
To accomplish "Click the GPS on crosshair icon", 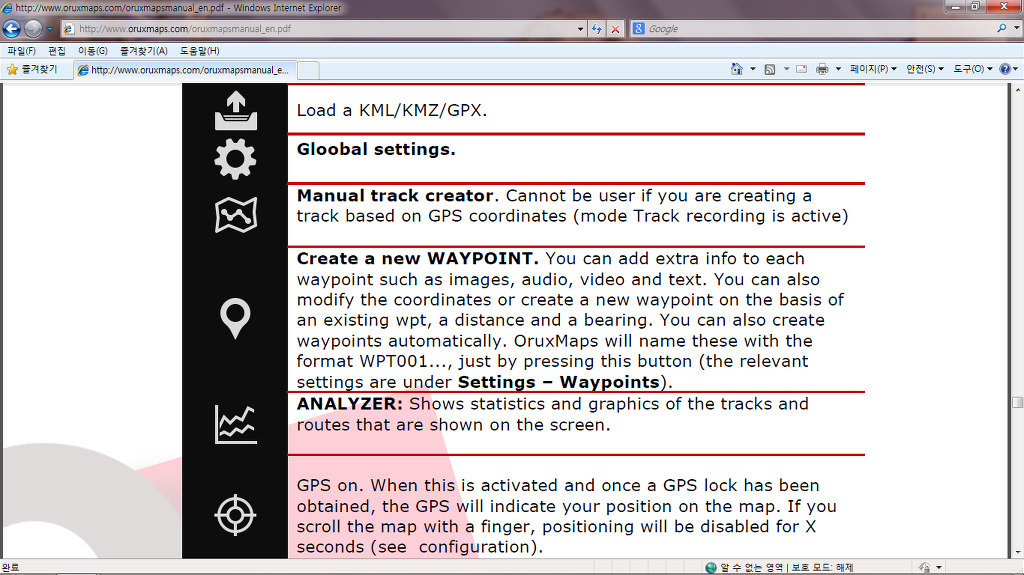I will 235,515.
